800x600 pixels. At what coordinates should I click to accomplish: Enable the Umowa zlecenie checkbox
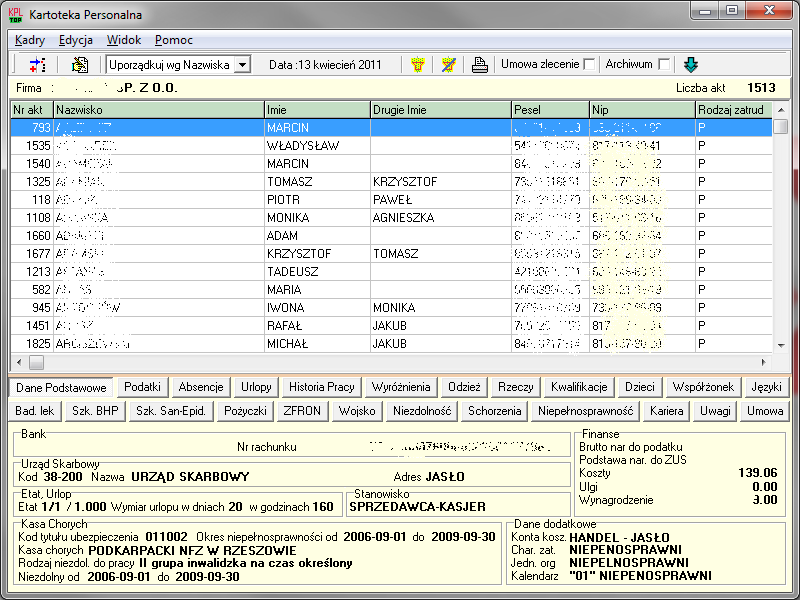[589, 64]
